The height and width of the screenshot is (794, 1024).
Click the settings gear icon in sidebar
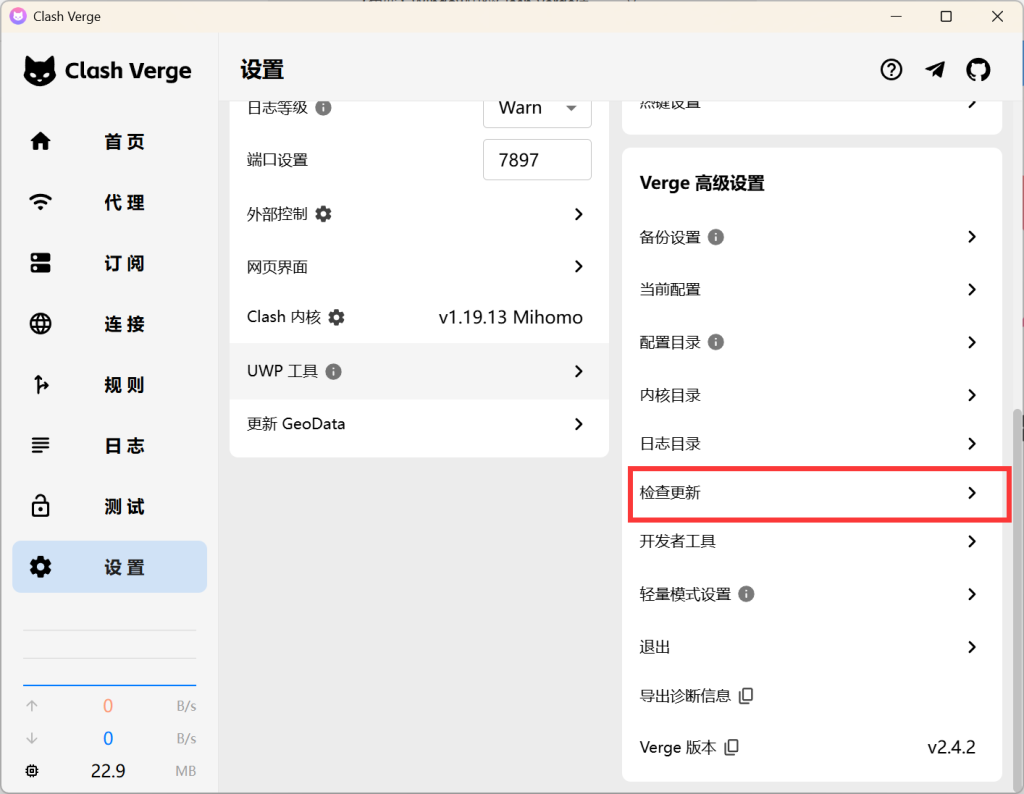click(x=40, y=566)
